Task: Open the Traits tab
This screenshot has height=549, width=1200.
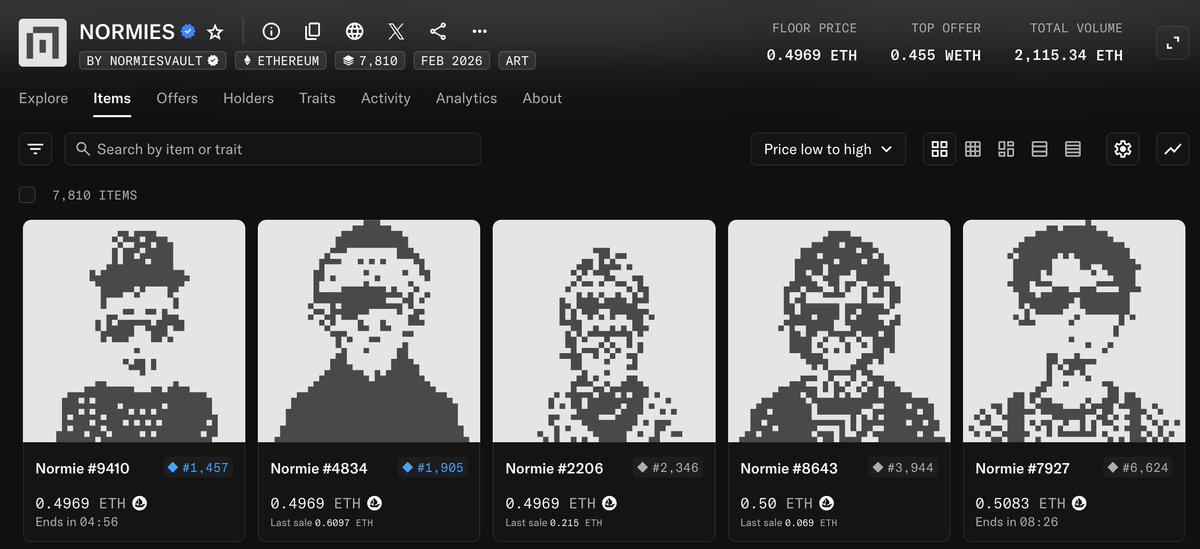Action: pyautogui.click(x=317, y=98)
